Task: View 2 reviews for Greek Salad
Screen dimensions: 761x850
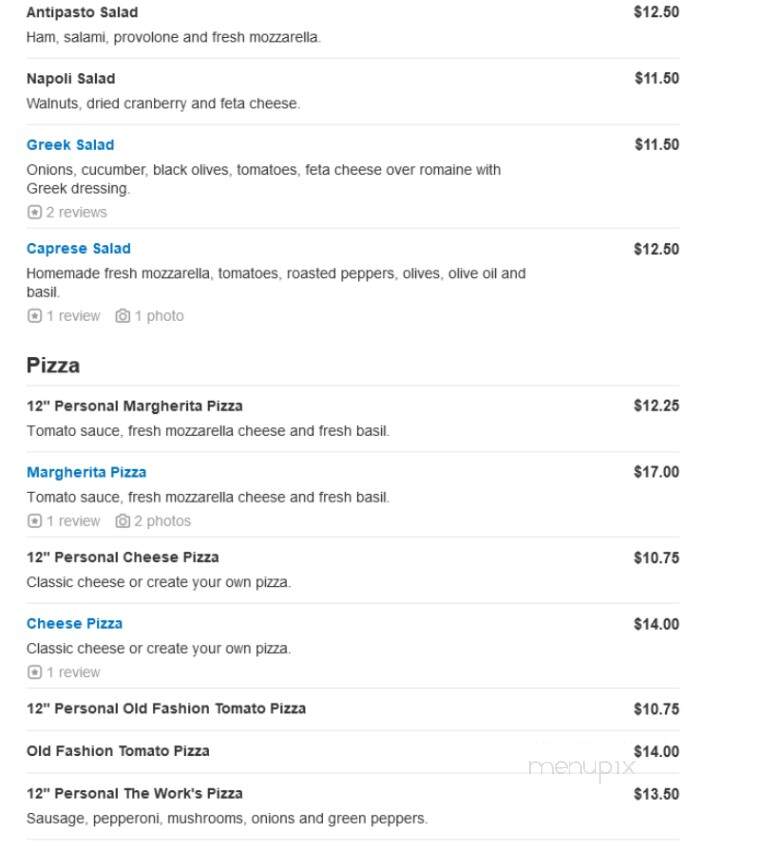Action: (x=76, y=212)
